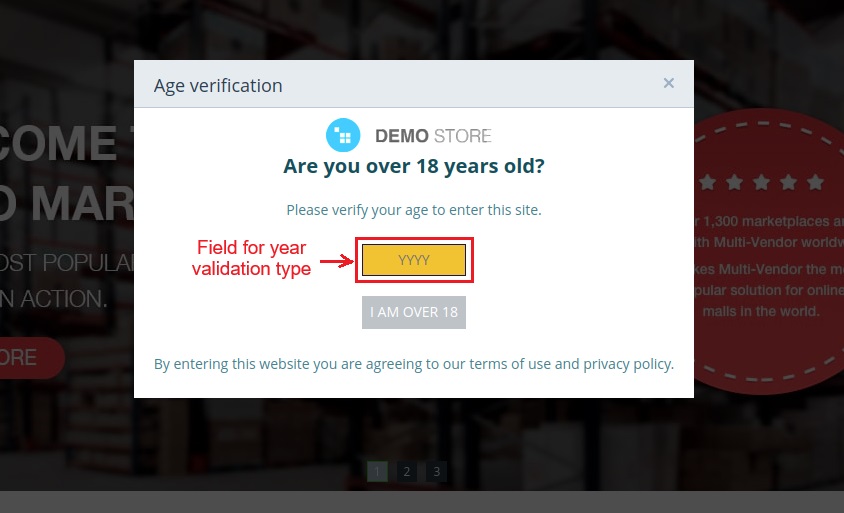The image size is (844, 513).
Task: Switch to banner slide 2
Action: click(x=407, y=471)
